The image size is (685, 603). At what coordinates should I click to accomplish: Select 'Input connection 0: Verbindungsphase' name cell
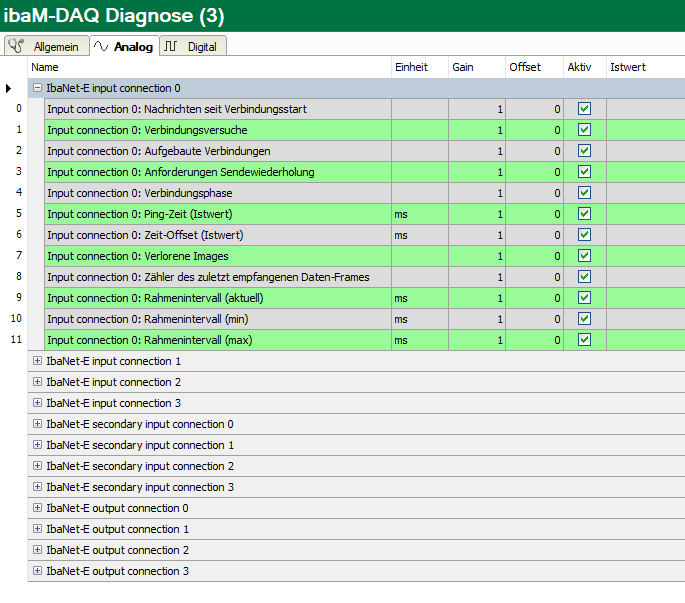[x=218, y=193]
